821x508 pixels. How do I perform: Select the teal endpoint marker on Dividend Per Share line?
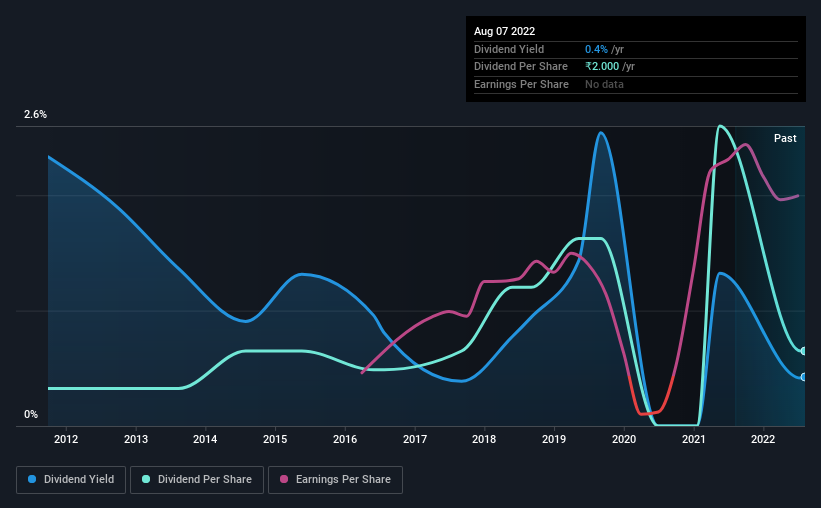[803, 351]
